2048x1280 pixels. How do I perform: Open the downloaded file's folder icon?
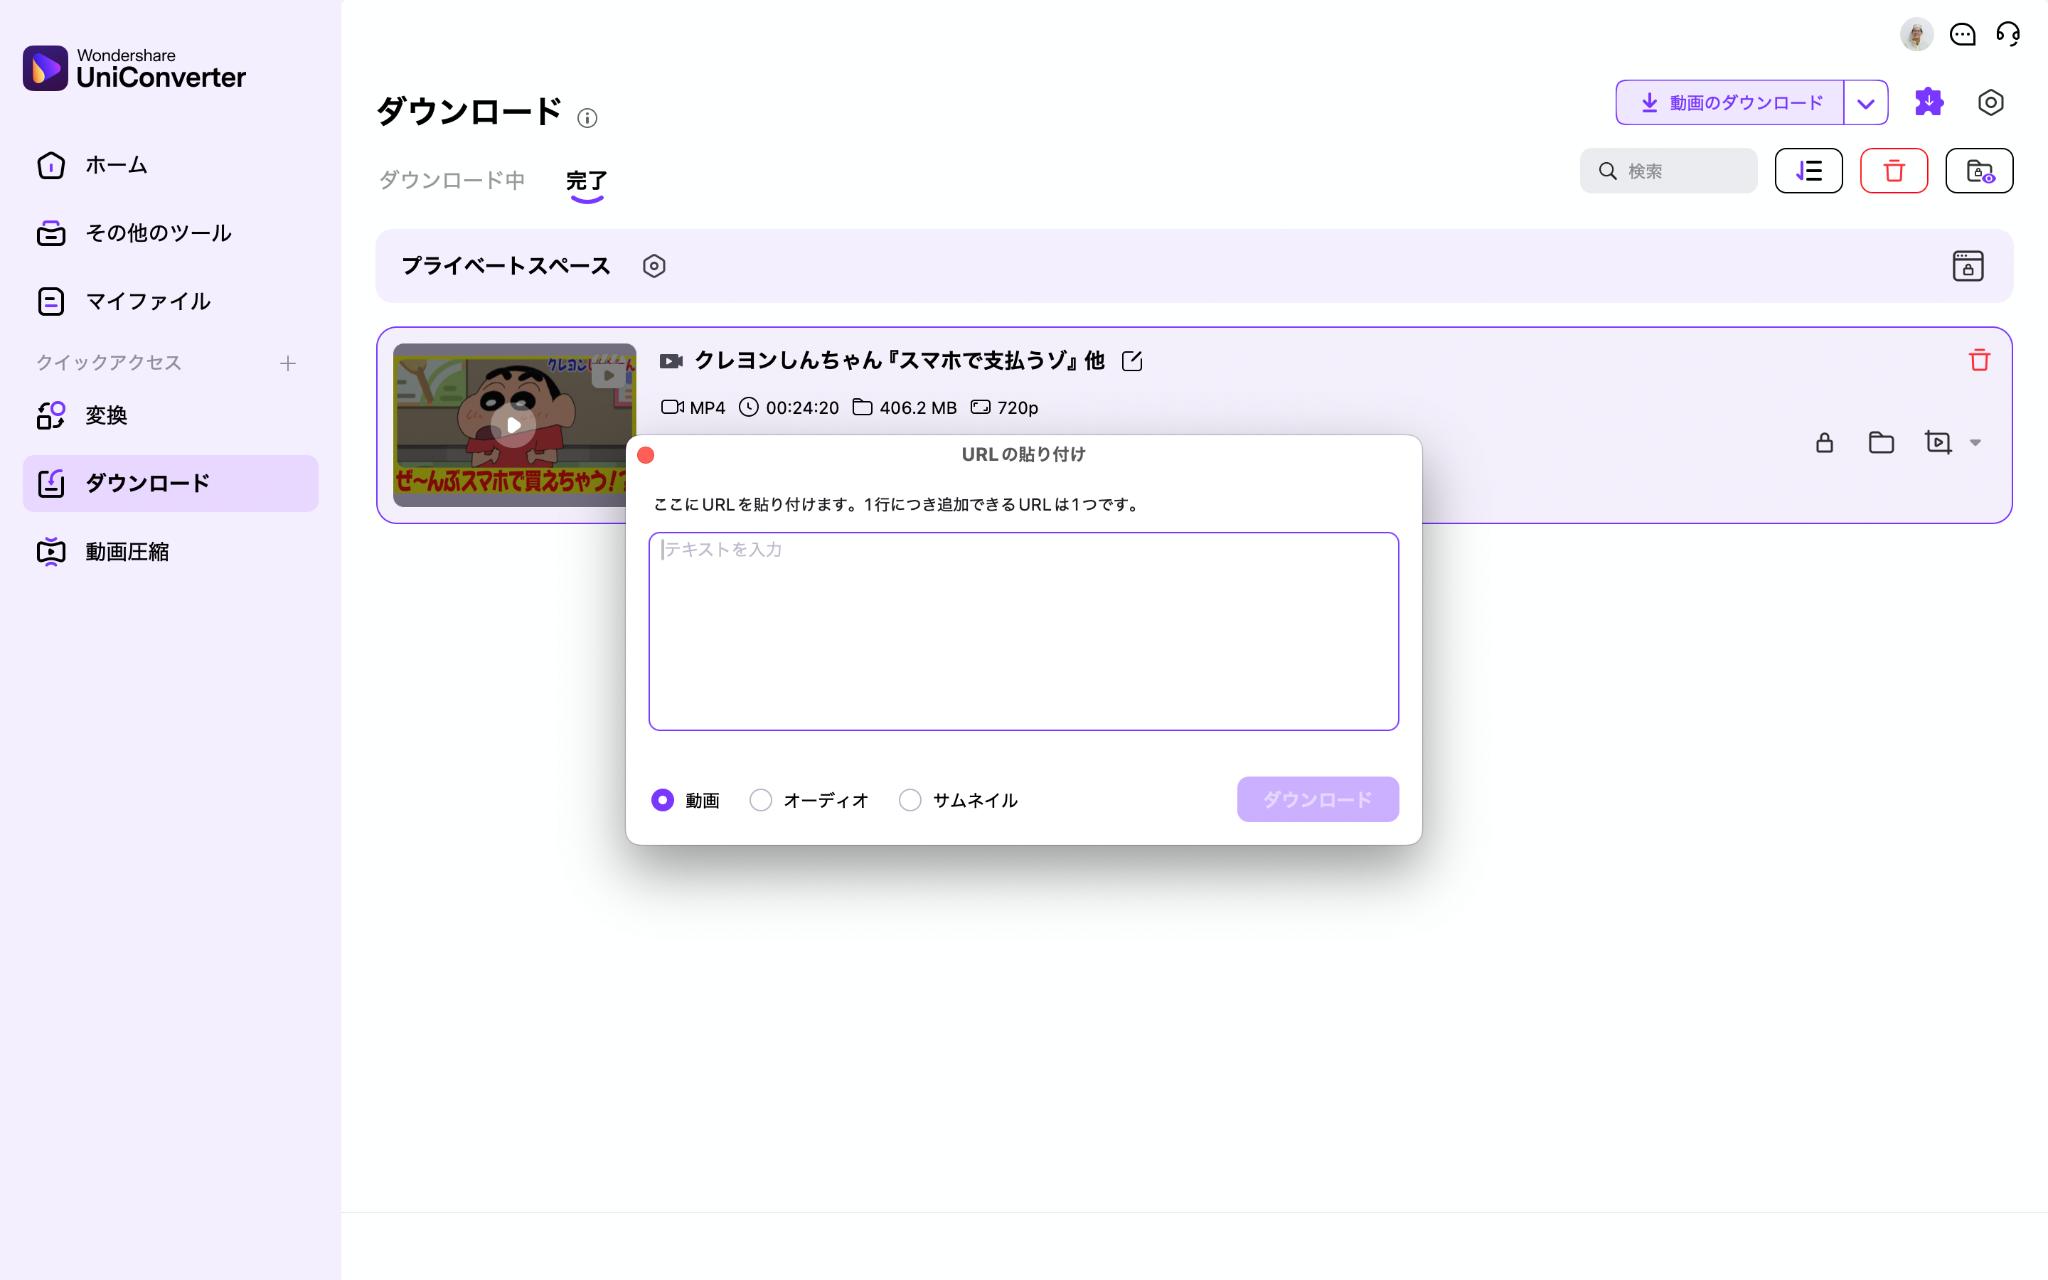tap(1881, 443)
